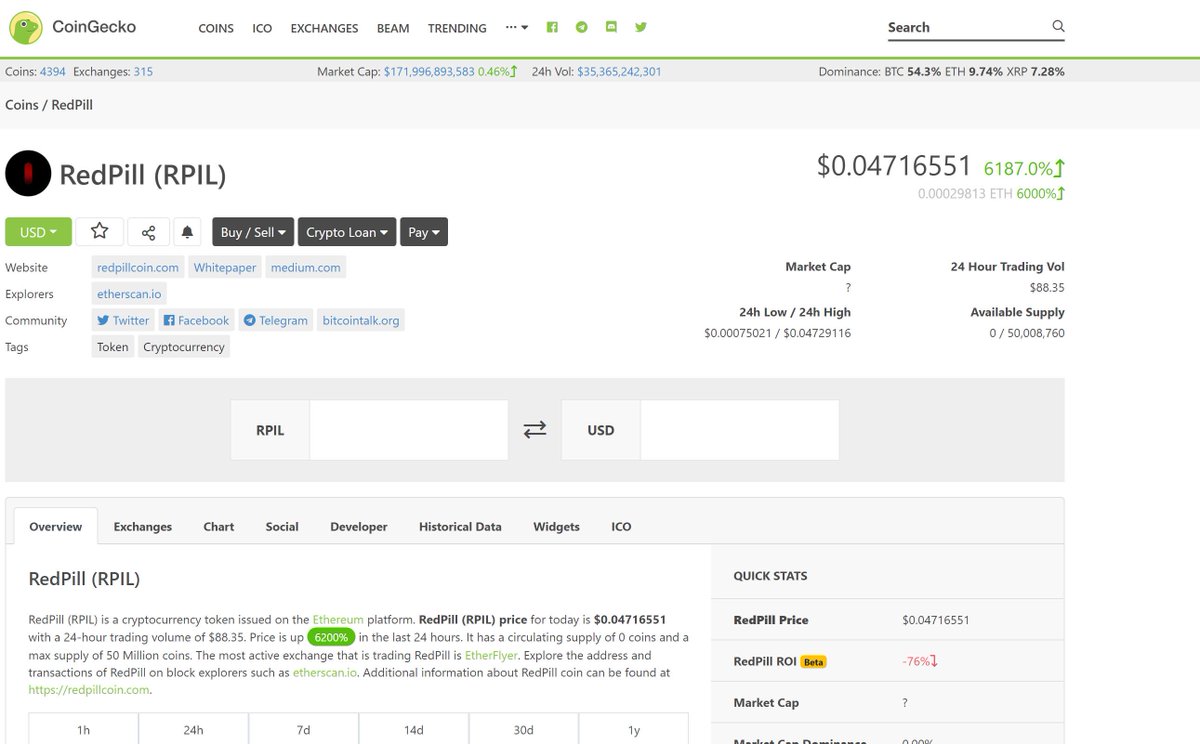This screenshot has width=1200, height=744.
Task: Open the Twitter community link
Action: (123, 320)
